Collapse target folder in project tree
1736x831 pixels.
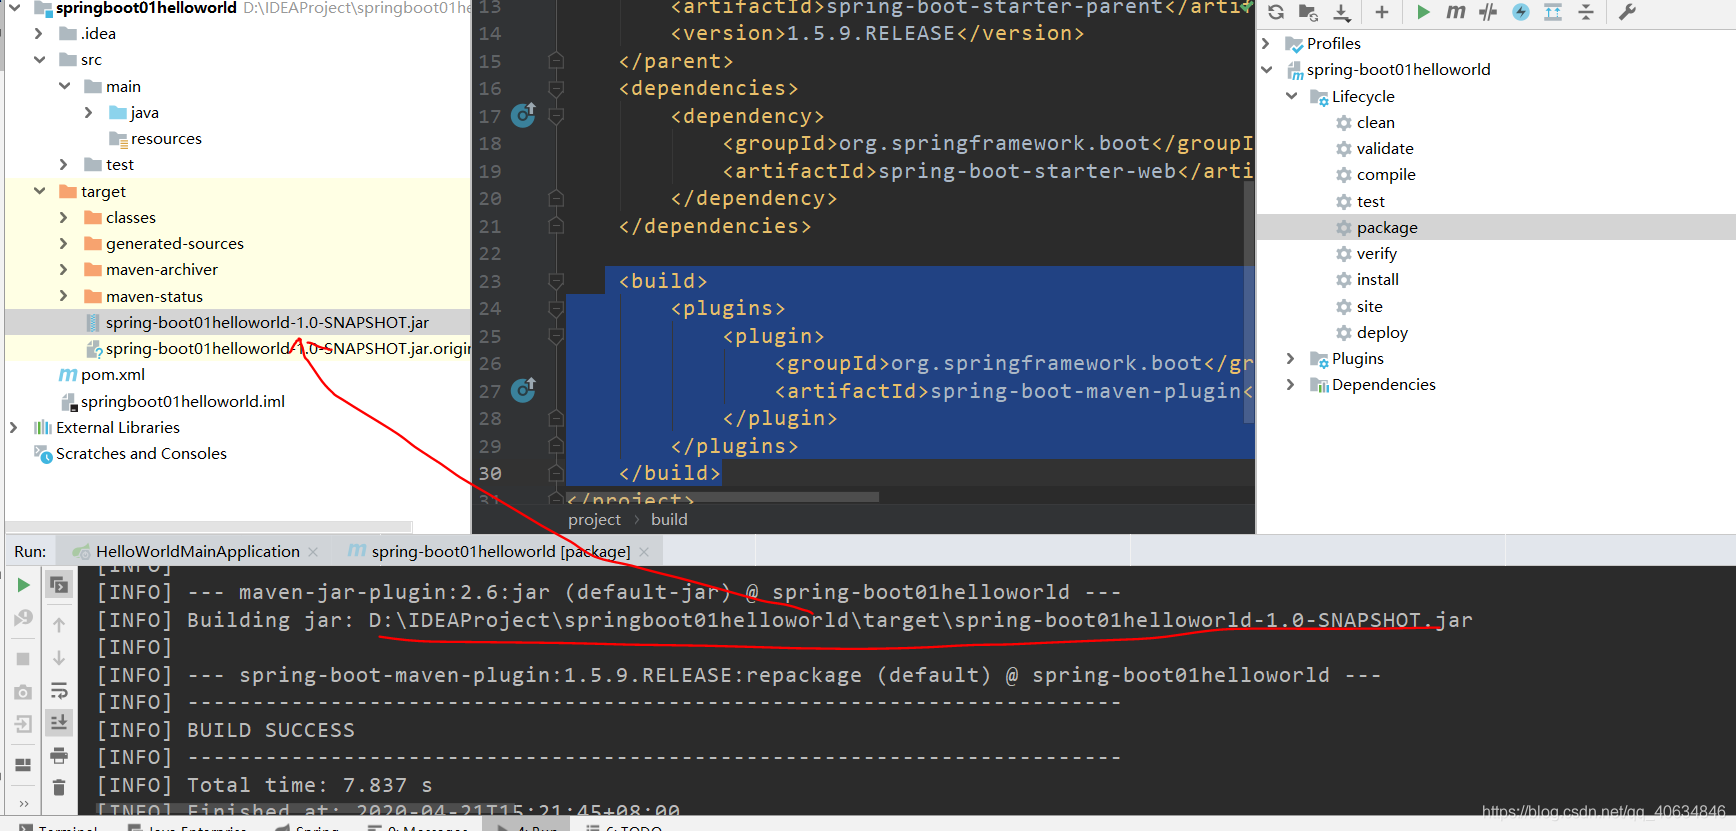[40, 191]
